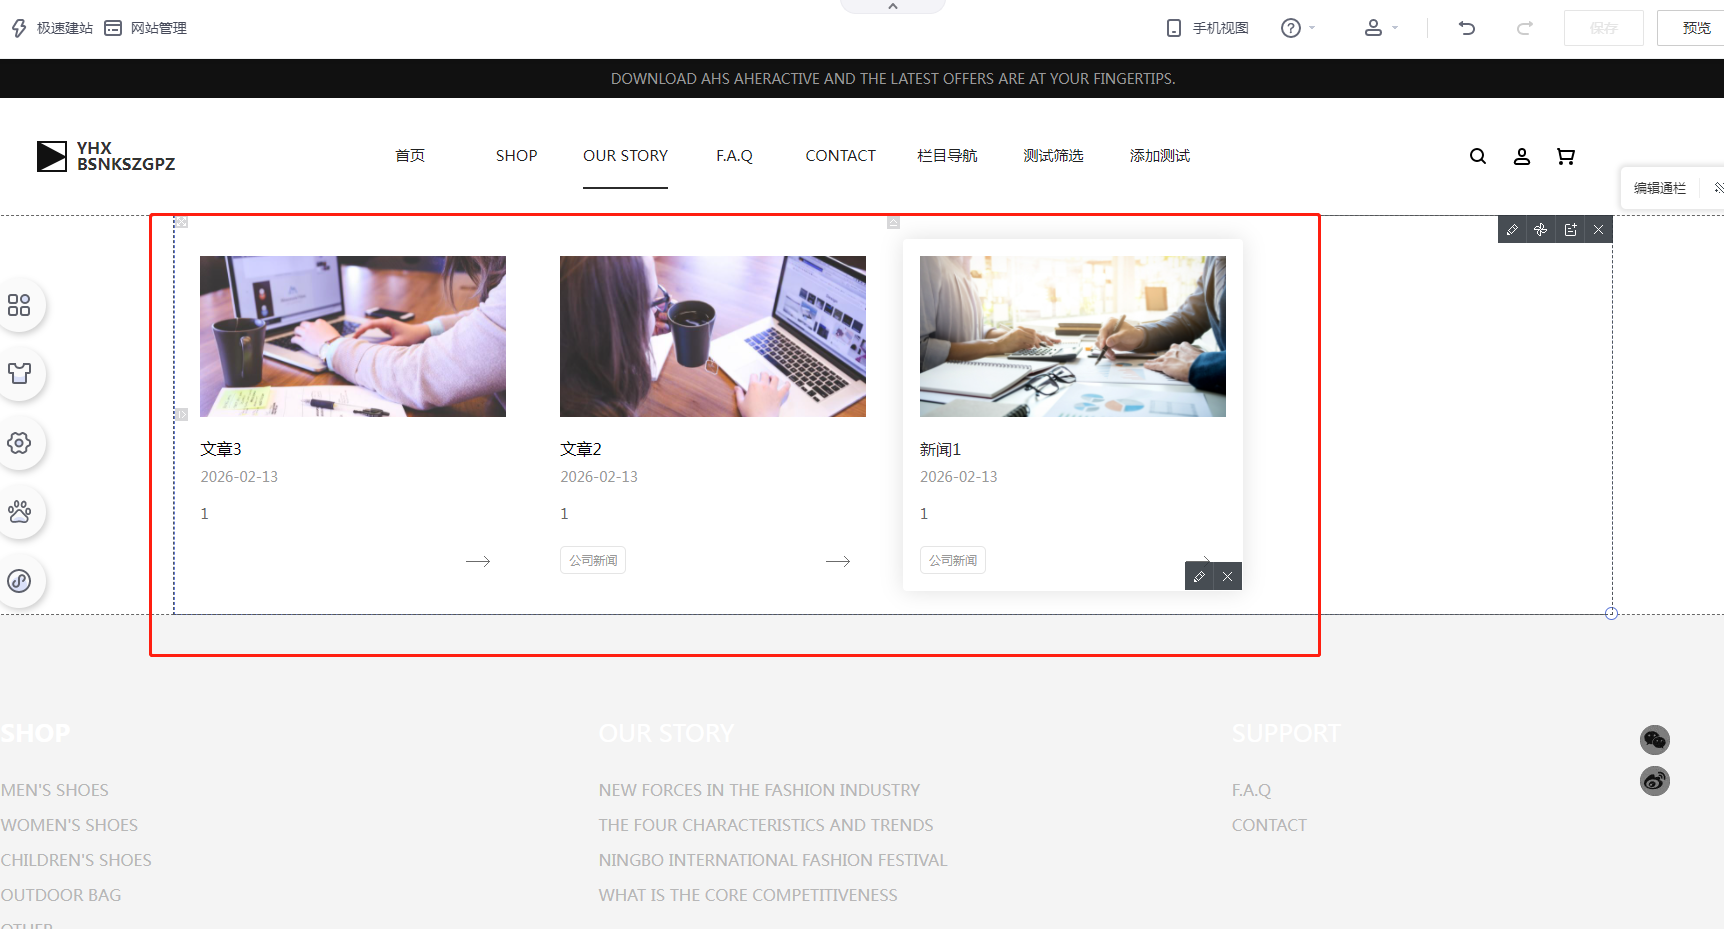Click the pencil edit icon on 新闻1 card
Screen dimensions: 1724x929
coord(1199,577)
